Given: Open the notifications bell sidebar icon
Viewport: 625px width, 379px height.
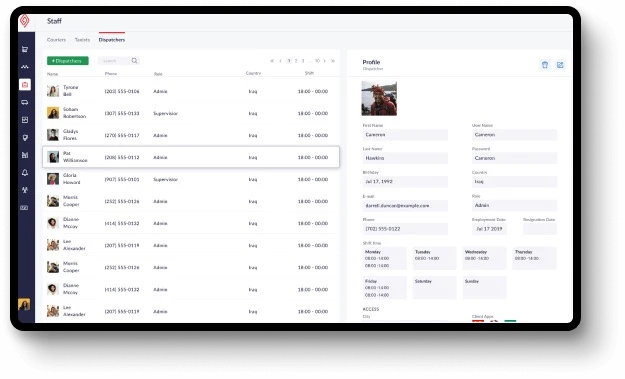Looking at the screenshot, I should coord(25,173).
